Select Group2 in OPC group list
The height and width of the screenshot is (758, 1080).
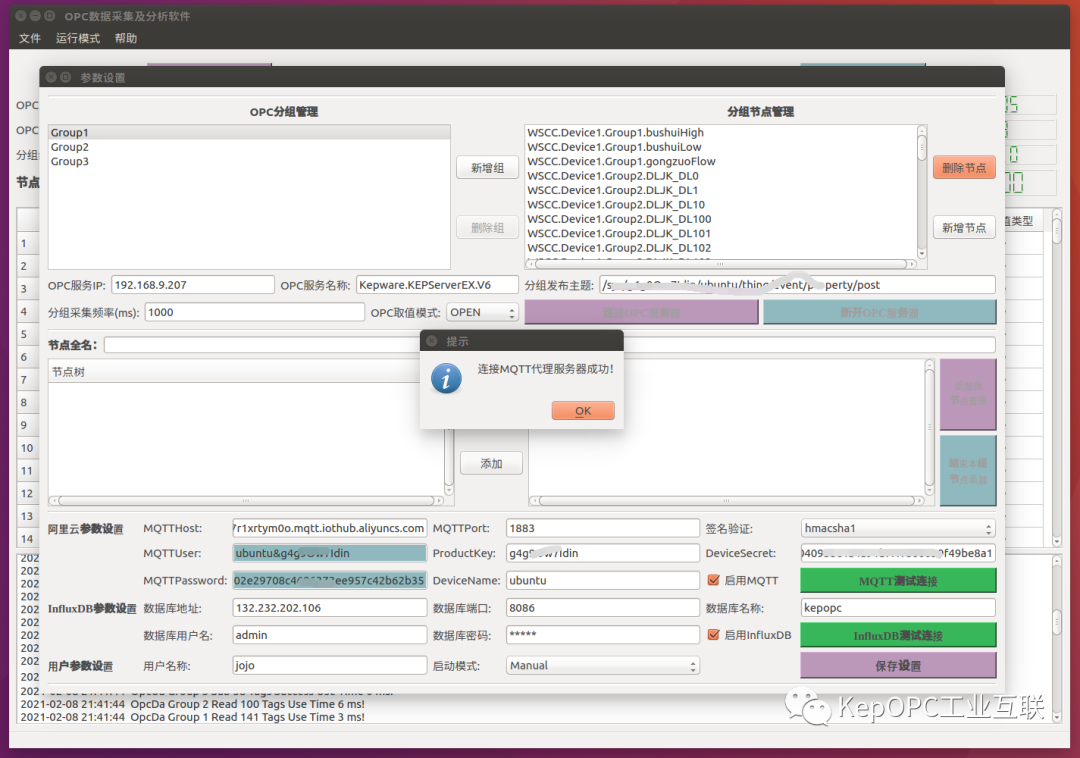(249, 147)
